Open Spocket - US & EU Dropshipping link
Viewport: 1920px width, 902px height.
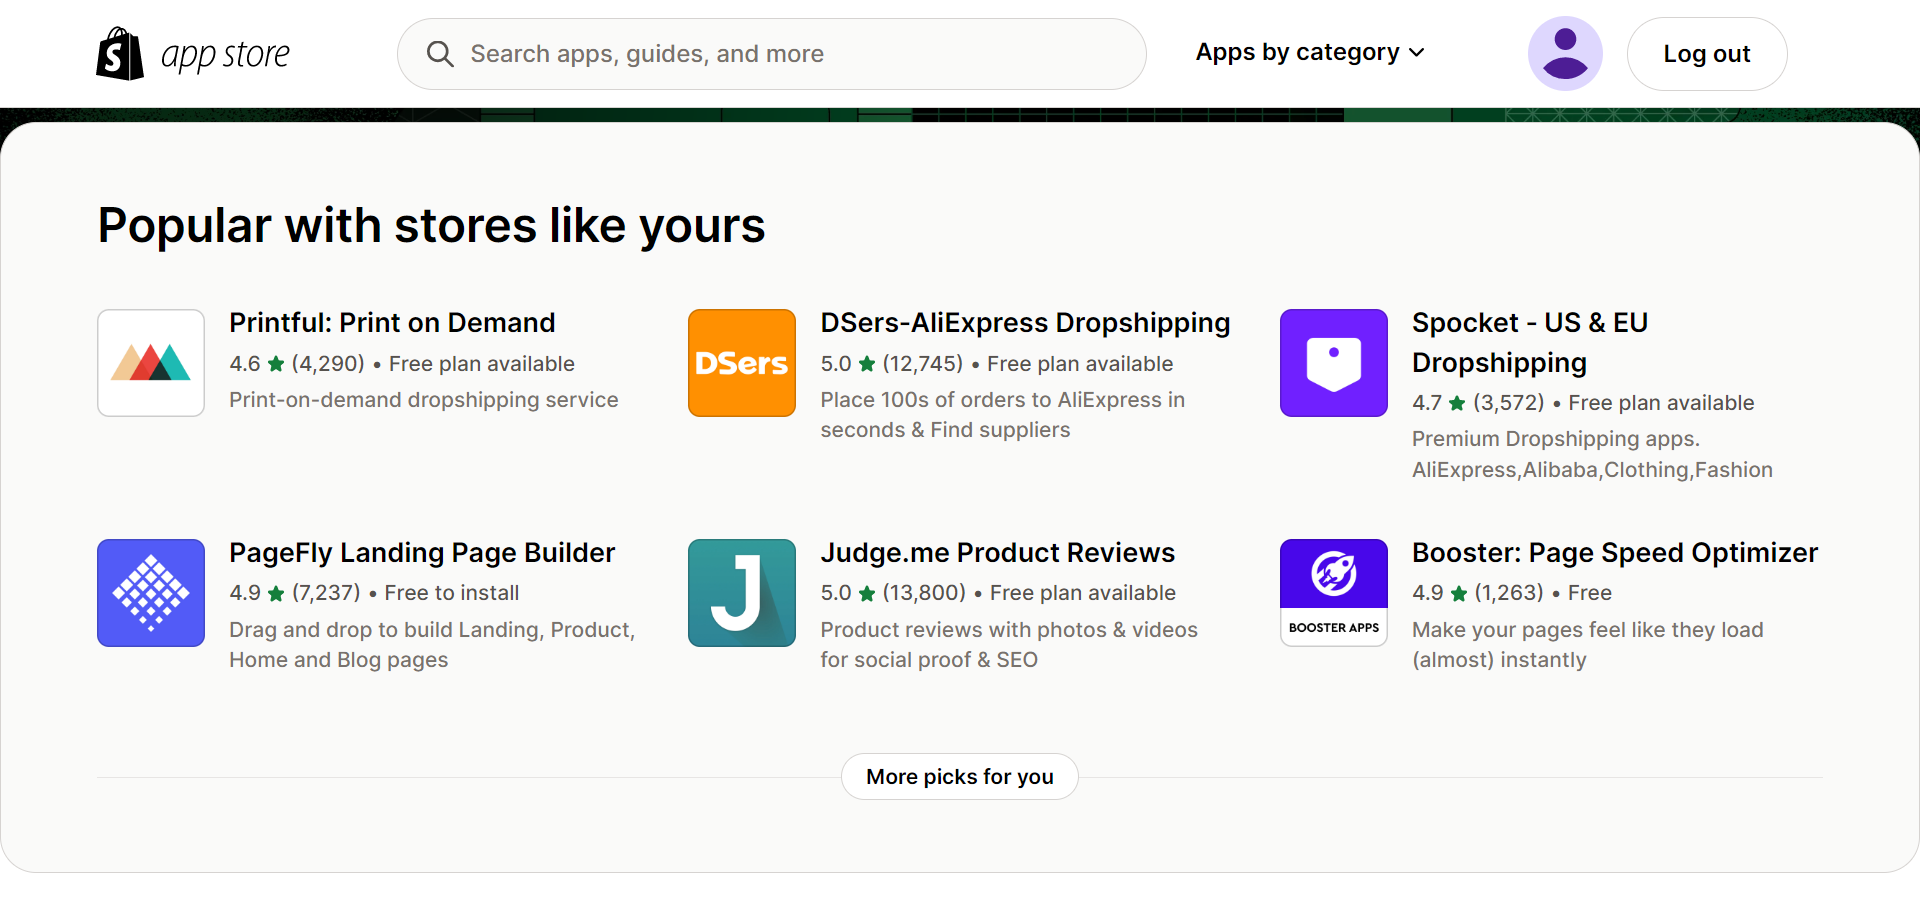[1529, 342]
